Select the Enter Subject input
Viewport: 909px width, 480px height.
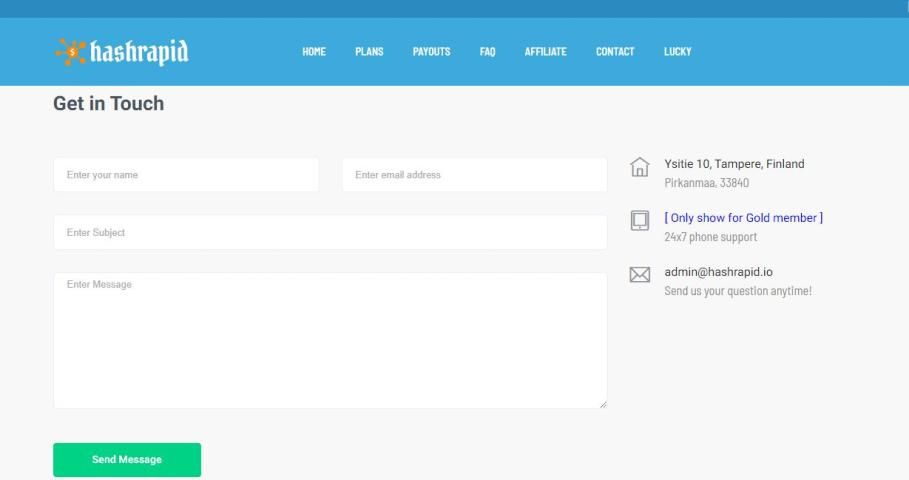click(x=330, y=233)
